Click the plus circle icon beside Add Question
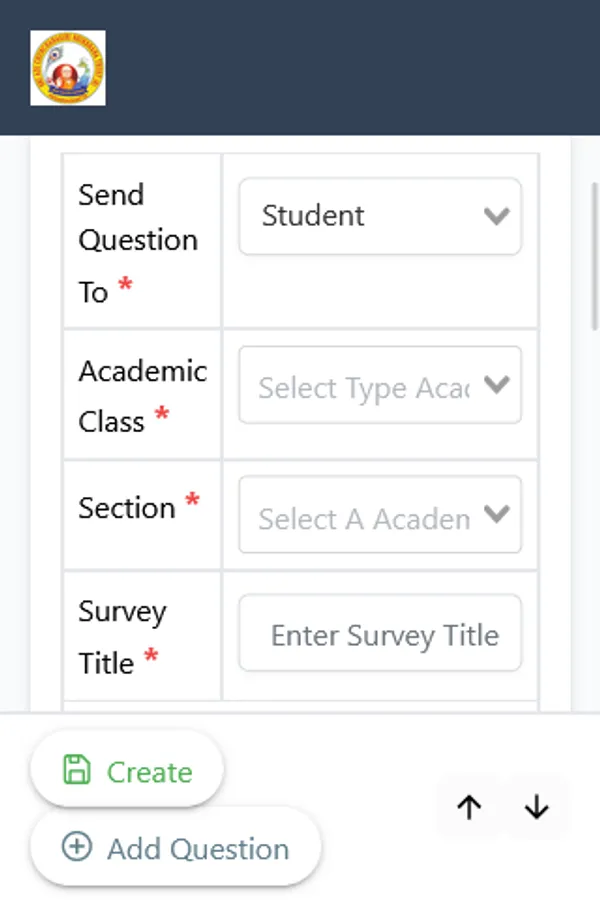Image resolution: width=600 pixels, height=900 pixels. pyautogui.click(x=76, y=847)
